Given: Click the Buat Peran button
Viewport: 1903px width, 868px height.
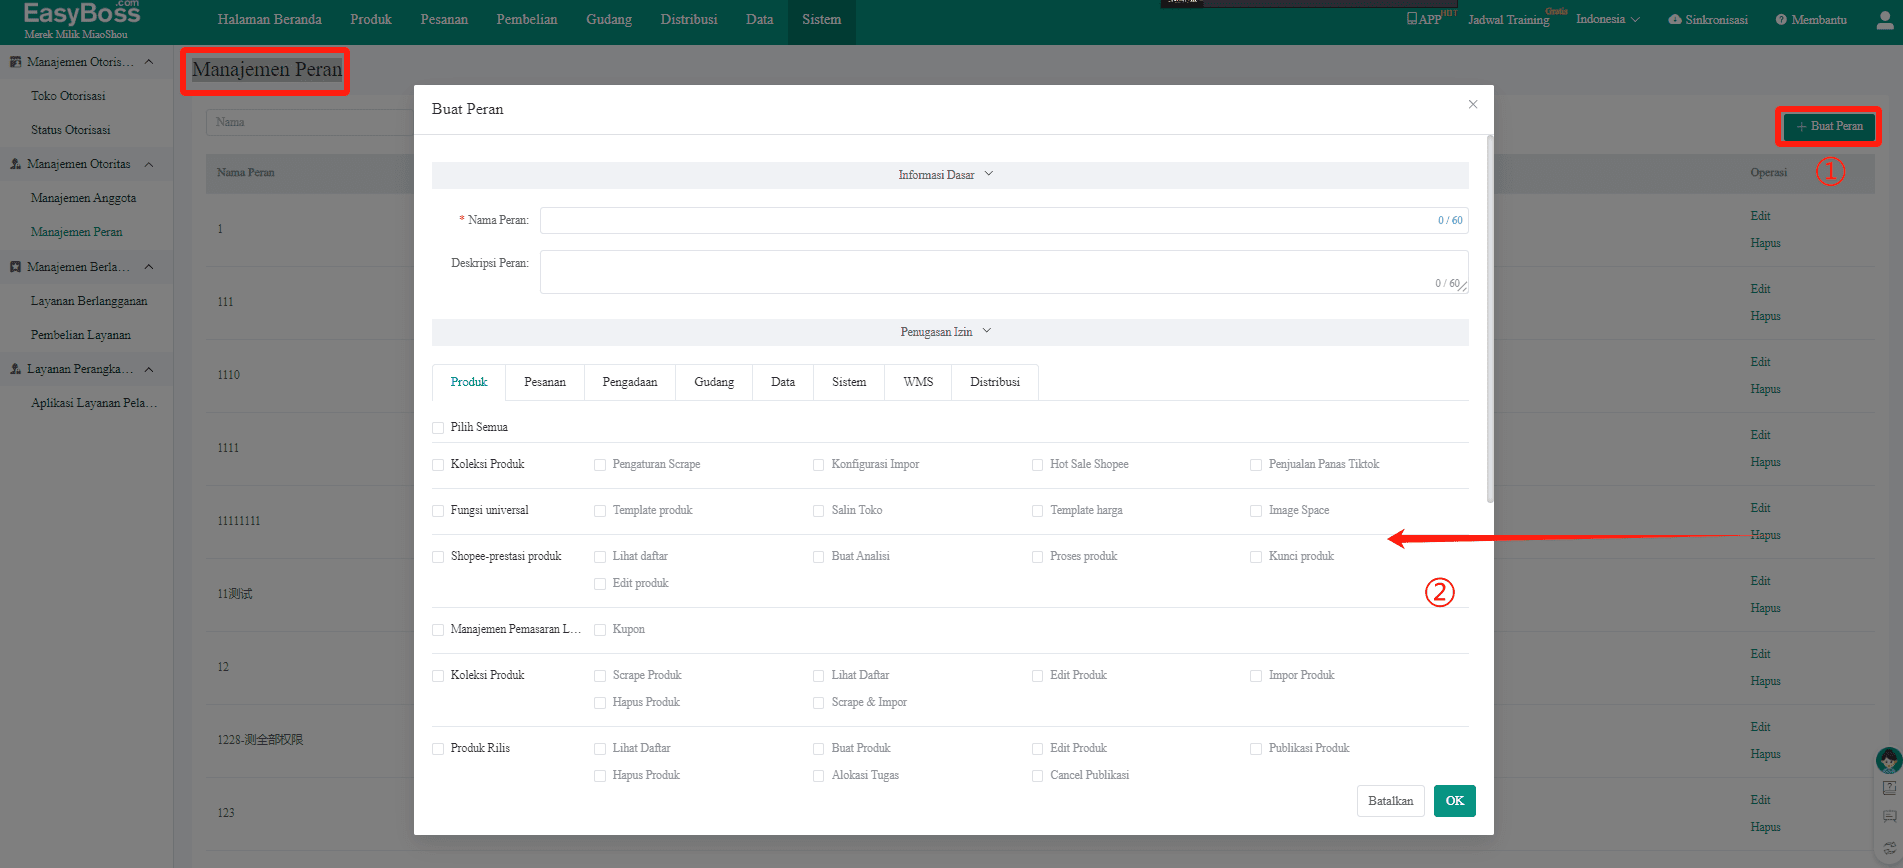Looking at the screenshot, I should pyautogui.click(x=1829, y=127).
